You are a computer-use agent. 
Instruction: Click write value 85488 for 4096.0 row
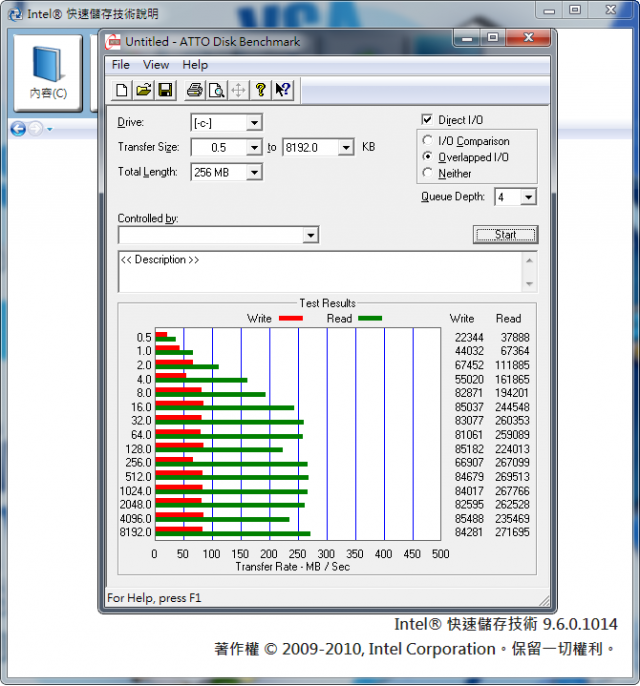(x=469, y=519)
